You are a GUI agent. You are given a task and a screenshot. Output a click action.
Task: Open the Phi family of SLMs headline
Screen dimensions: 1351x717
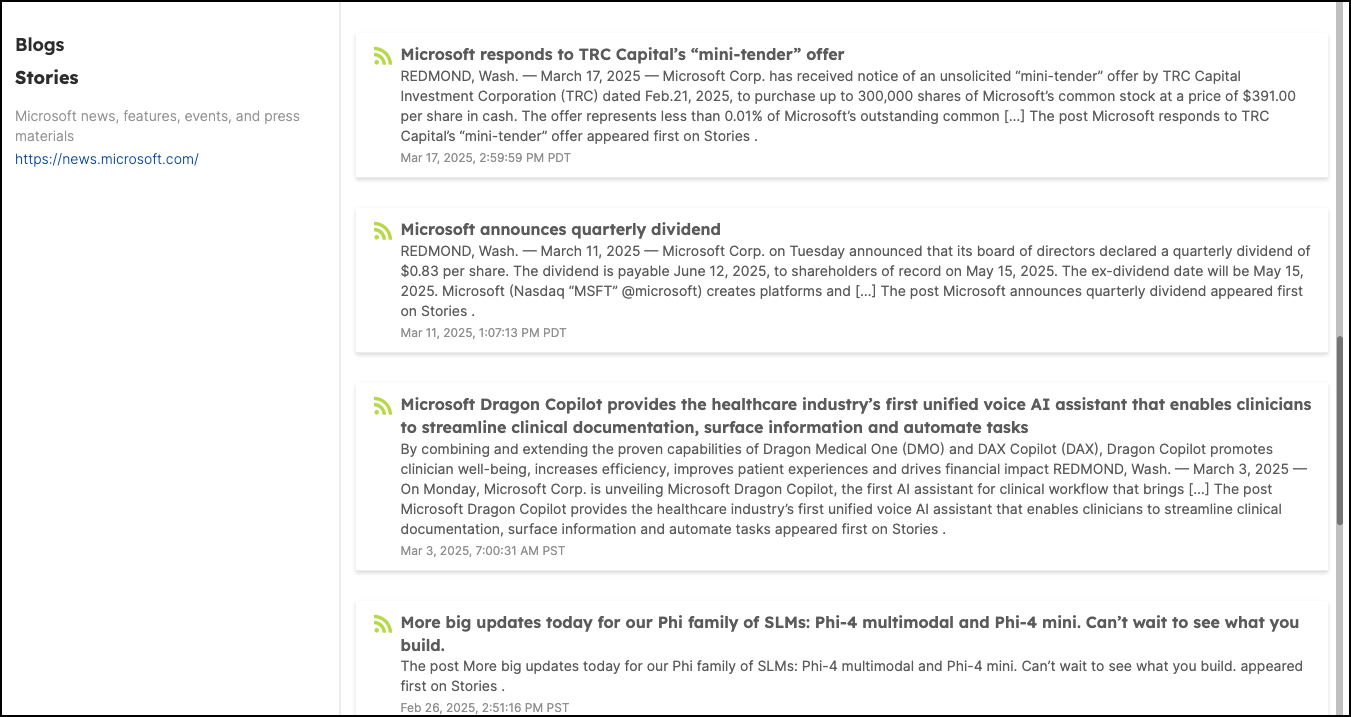pos(850,633)
